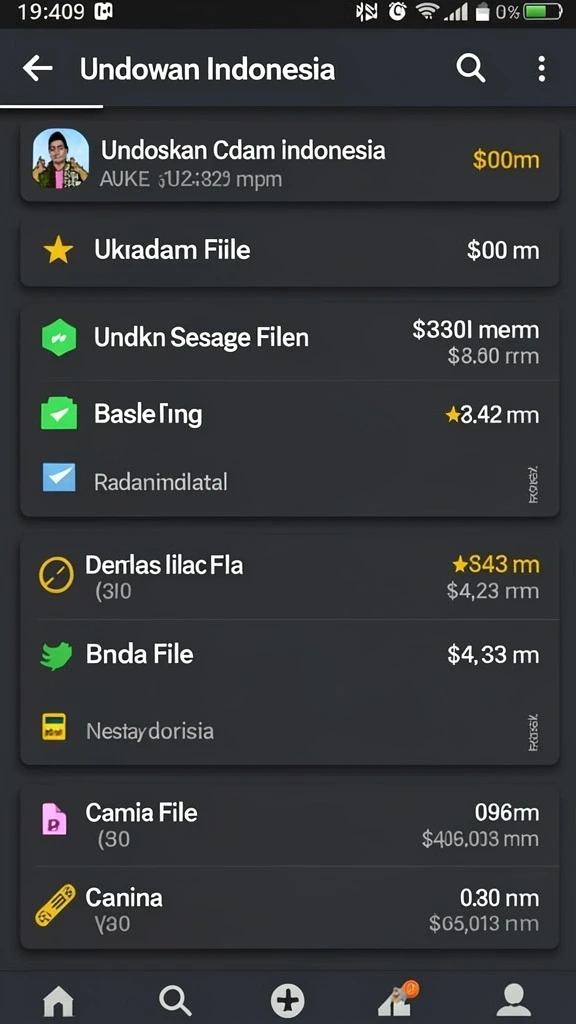Viewport: 576px width, 1024px height.
Task: Tap the plus add button
Action: click(x=288, y=1000)
